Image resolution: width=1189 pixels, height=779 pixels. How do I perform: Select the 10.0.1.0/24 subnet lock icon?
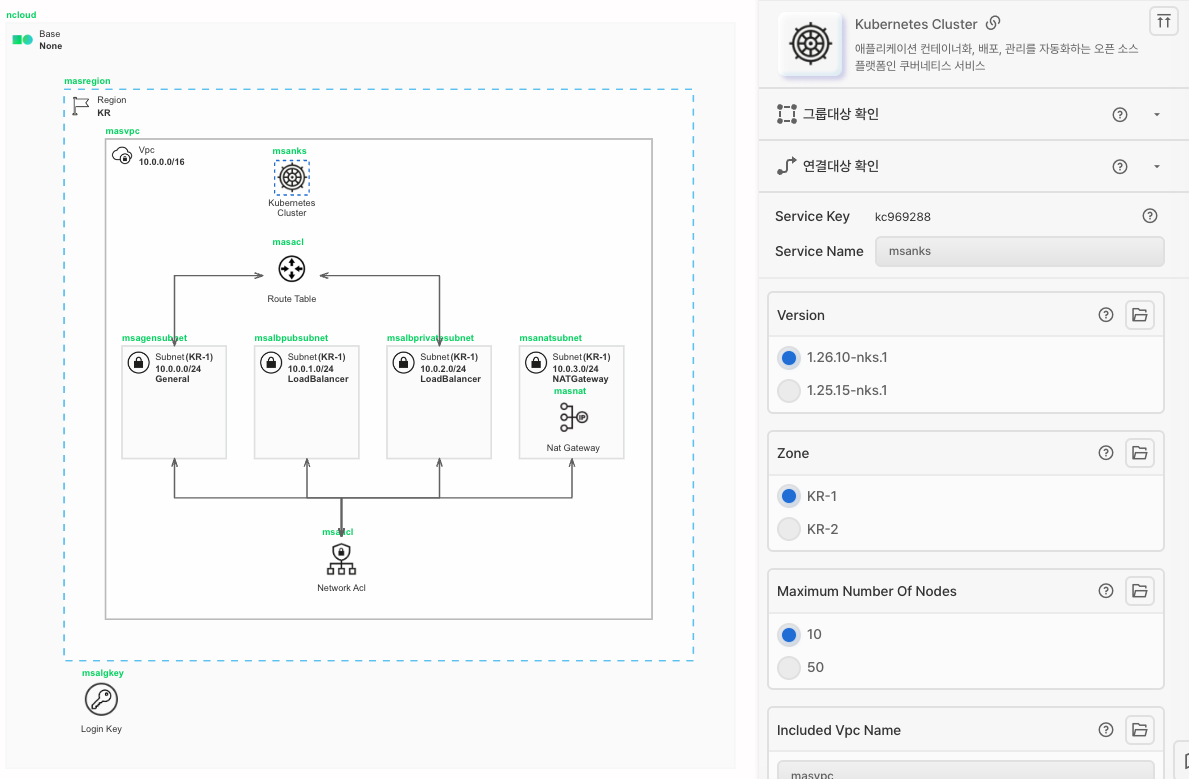271,363
